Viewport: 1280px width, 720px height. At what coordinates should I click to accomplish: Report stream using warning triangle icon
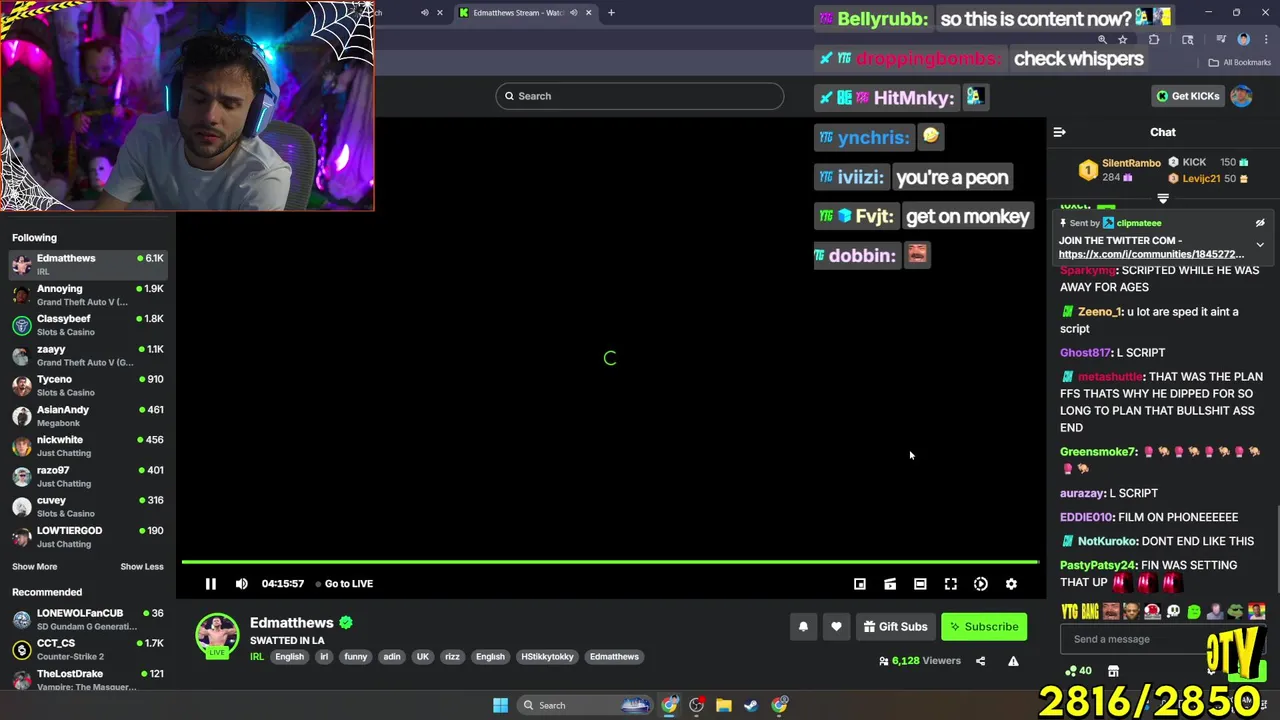1013,661
